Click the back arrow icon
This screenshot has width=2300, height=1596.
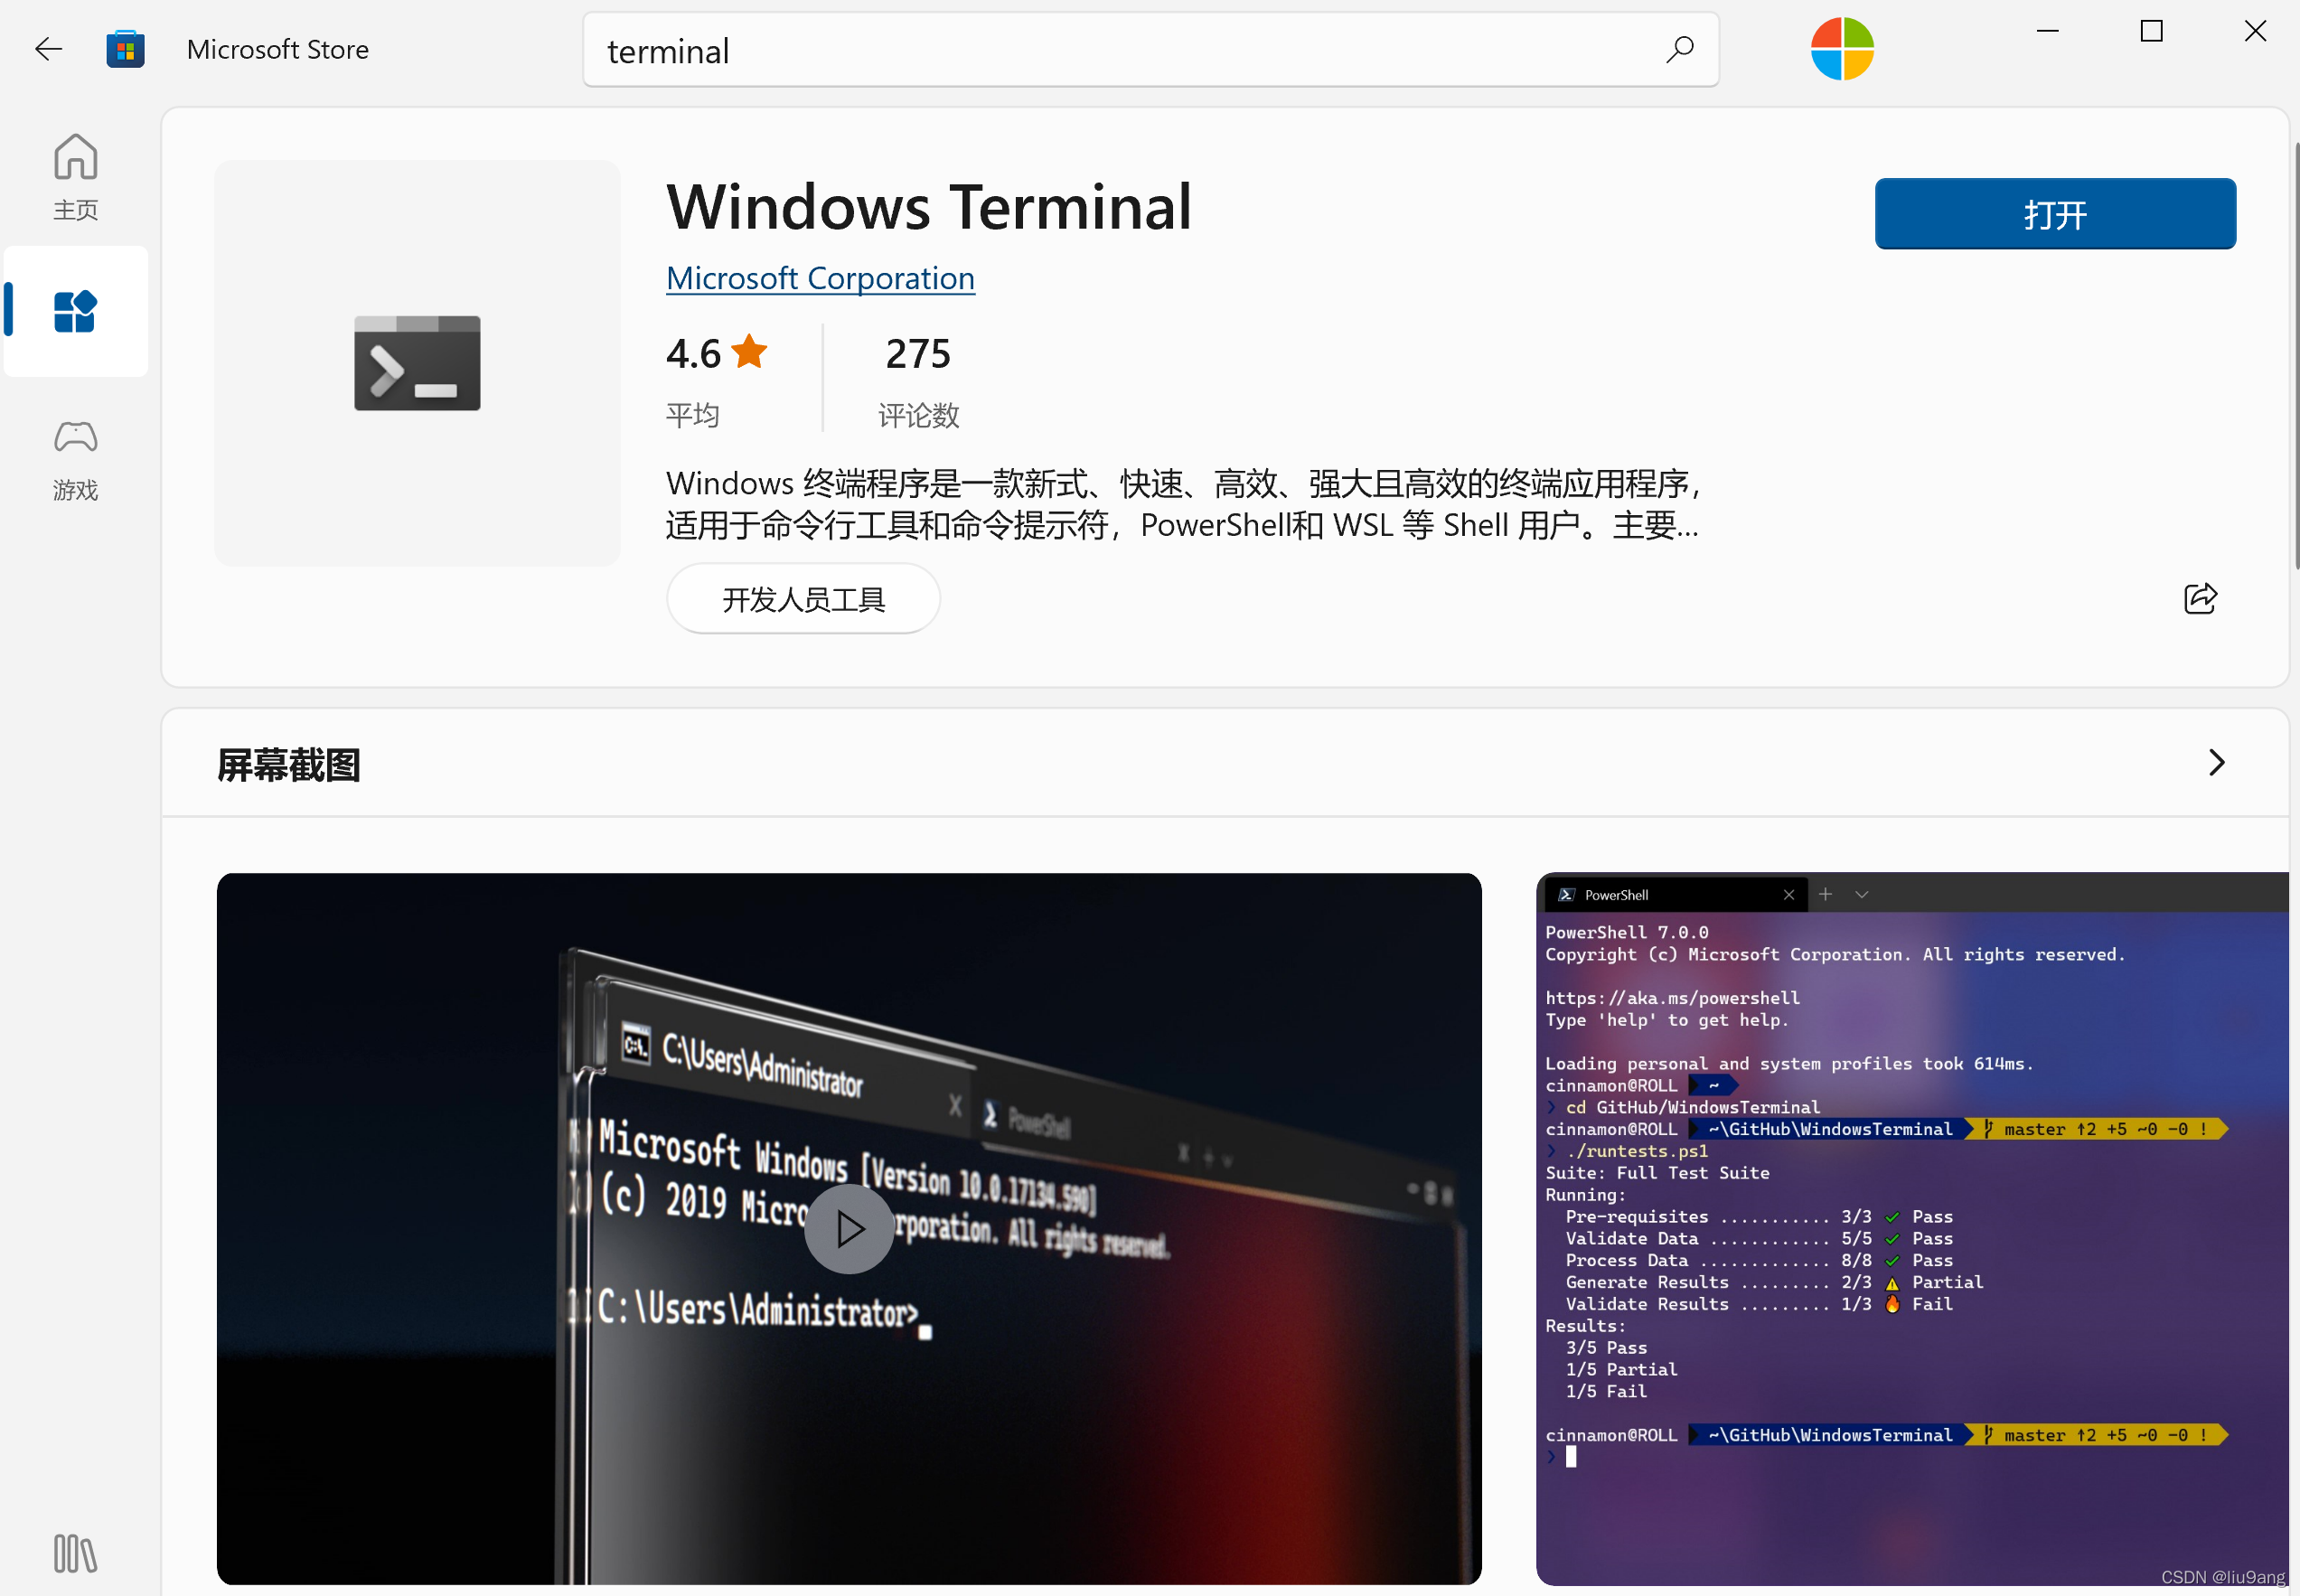coord(48,49)
